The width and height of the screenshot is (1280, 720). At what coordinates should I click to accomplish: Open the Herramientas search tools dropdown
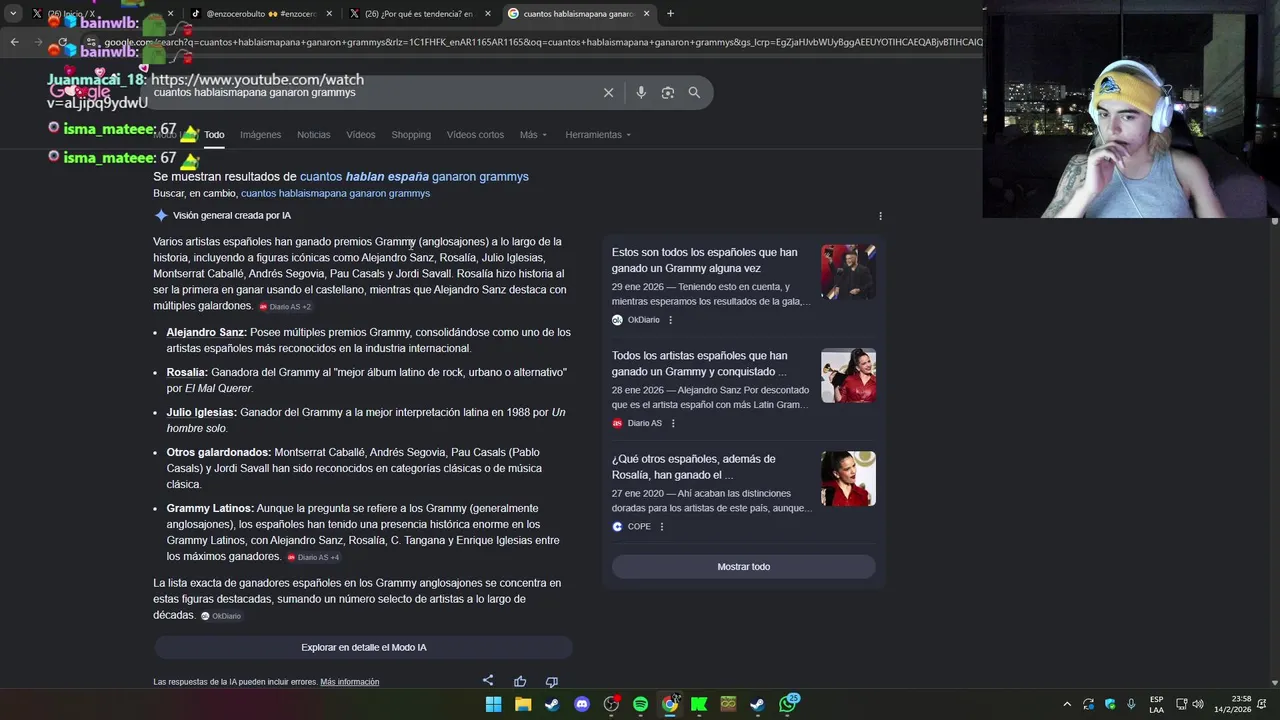tap(598, 135)
